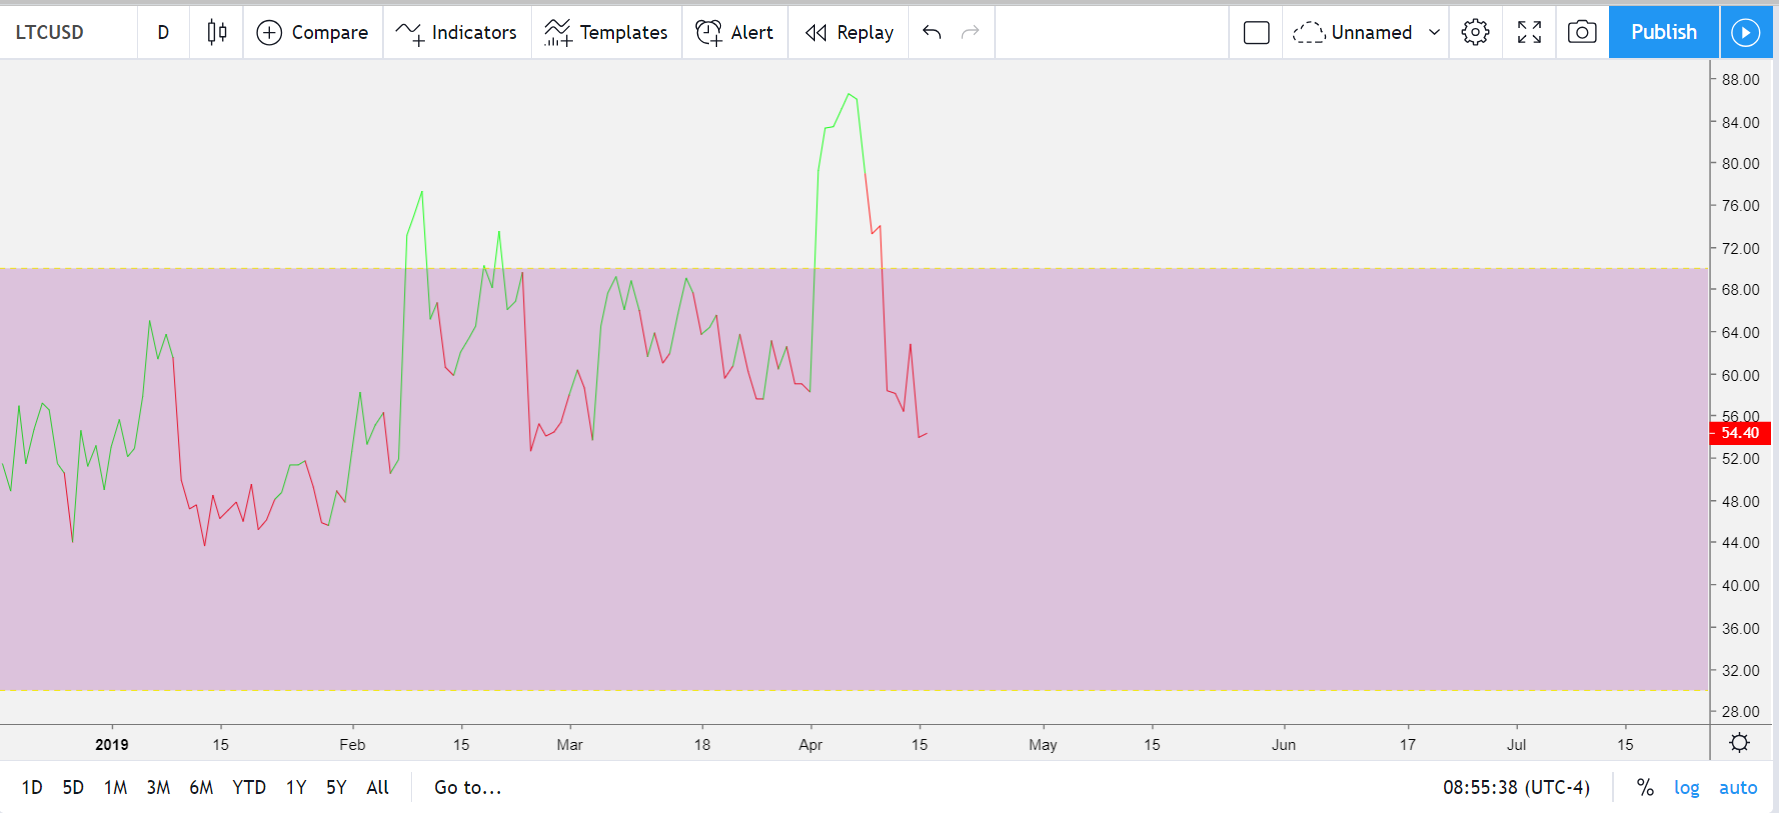Click the 08:55:38 (UTC-4) timezone clock
Viewport: 1779px width, 813px height.
point(1516,788)
